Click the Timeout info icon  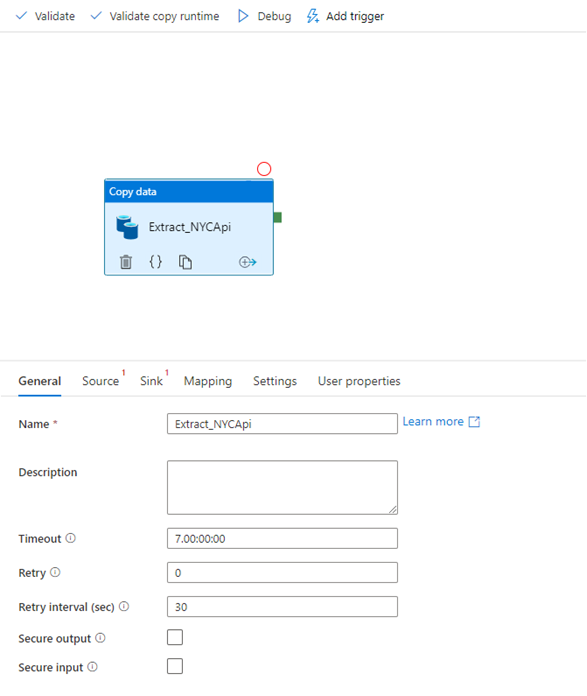71,538
